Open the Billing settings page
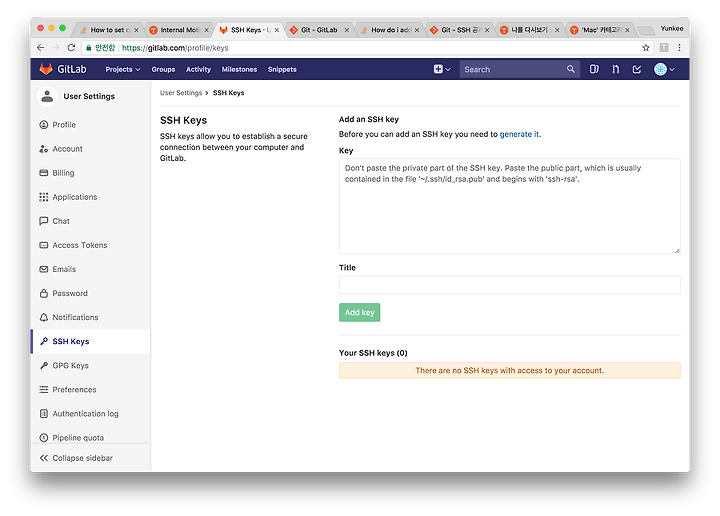The width and height of the screenshot is (720, 516). 63,173
